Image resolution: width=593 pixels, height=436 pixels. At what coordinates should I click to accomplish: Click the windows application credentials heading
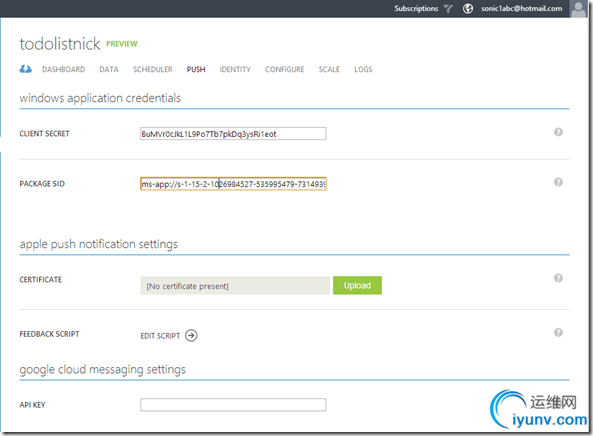pos(100,98)
